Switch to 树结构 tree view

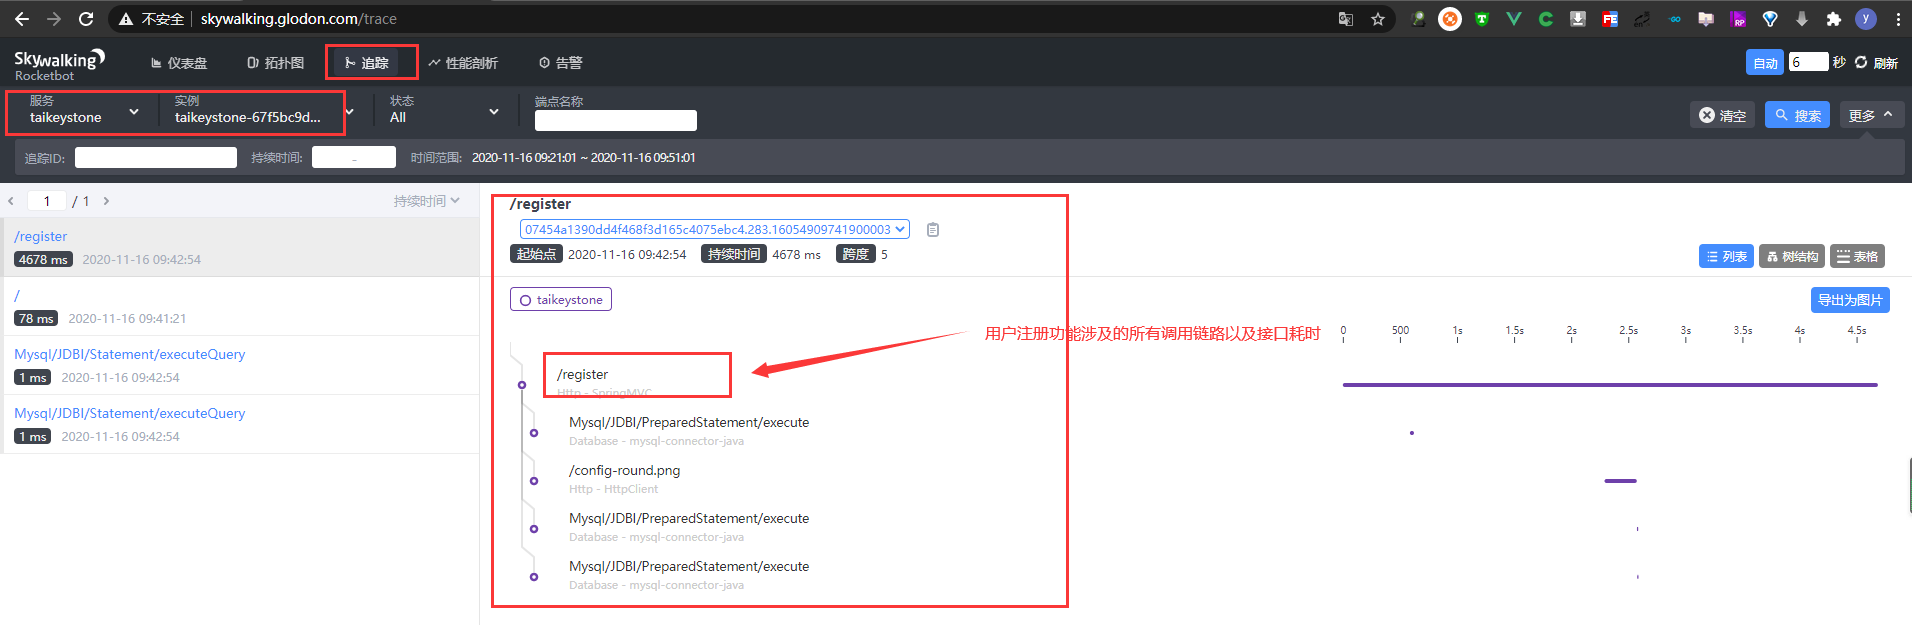click(x=1791, y=256)
